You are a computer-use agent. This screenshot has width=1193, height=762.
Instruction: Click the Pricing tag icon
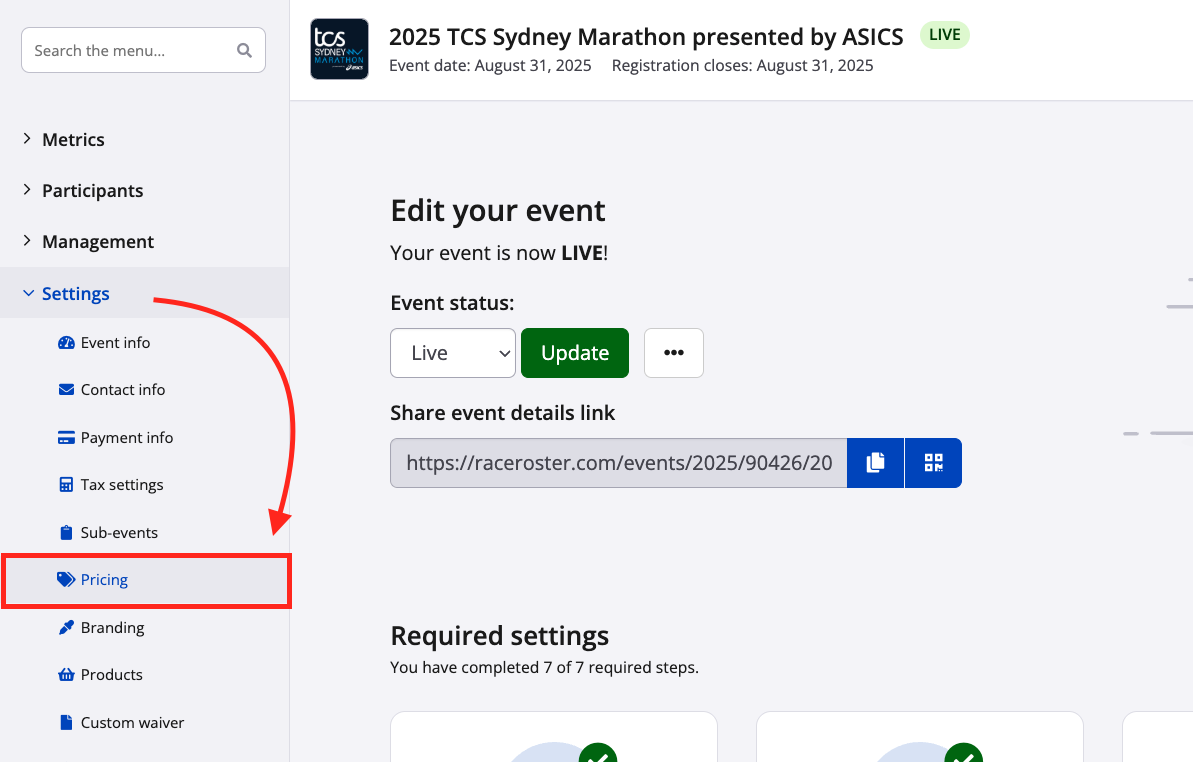(x=67, y=580)
